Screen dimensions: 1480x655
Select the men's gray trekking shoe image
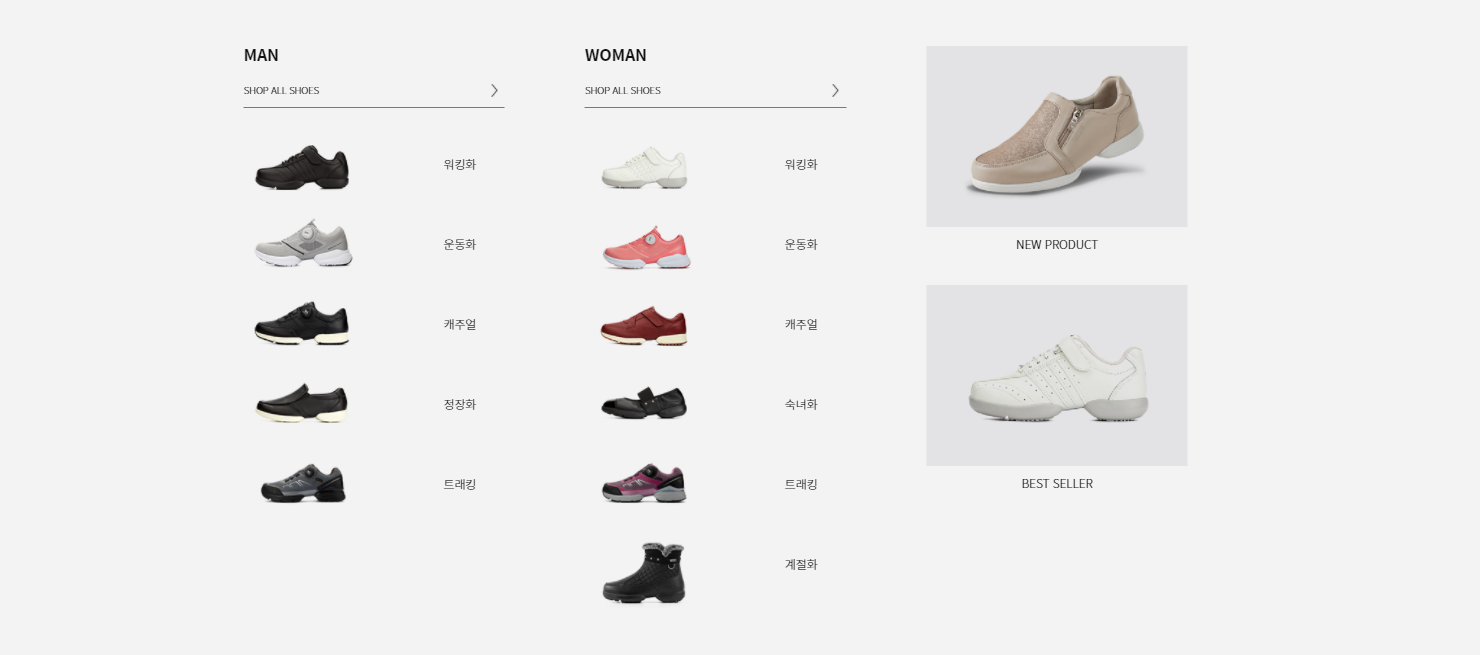coord(303,483)
